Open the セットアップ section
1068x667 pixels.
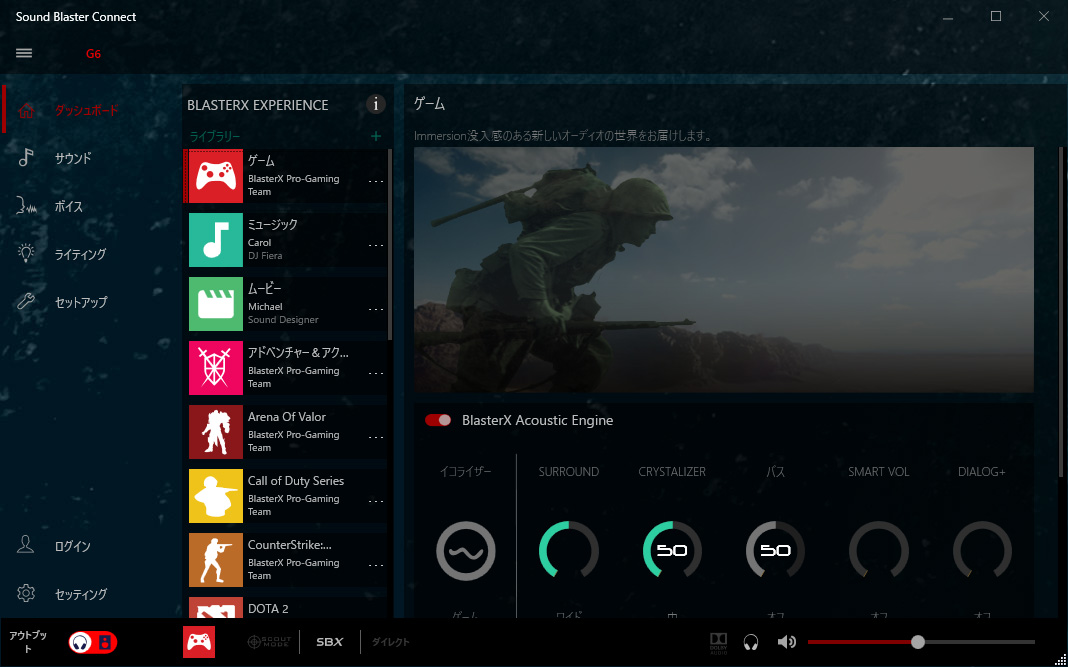(x=81, y=302)
